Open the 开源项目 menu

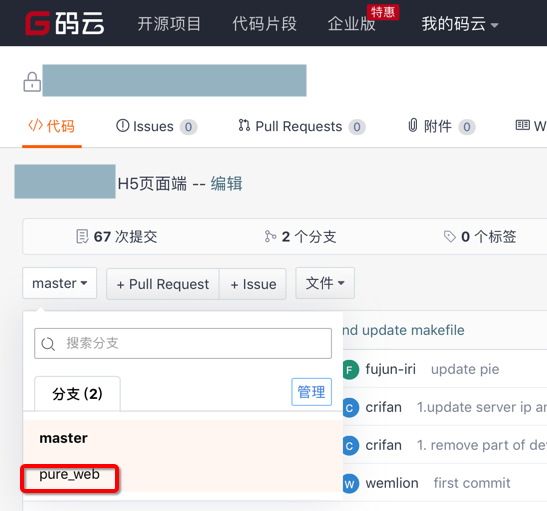pyautogui.click(x=169, y=24)
